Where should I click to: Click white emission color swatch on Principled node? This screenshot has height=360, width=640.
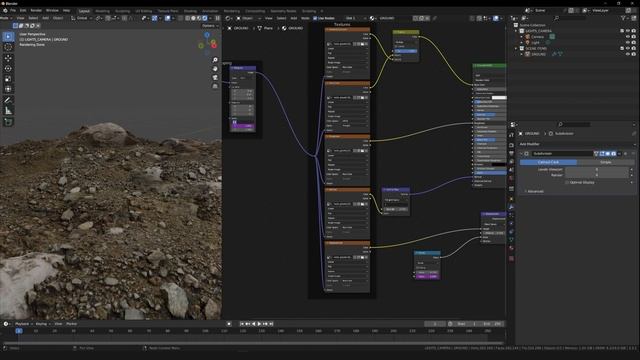coord(499,98)
